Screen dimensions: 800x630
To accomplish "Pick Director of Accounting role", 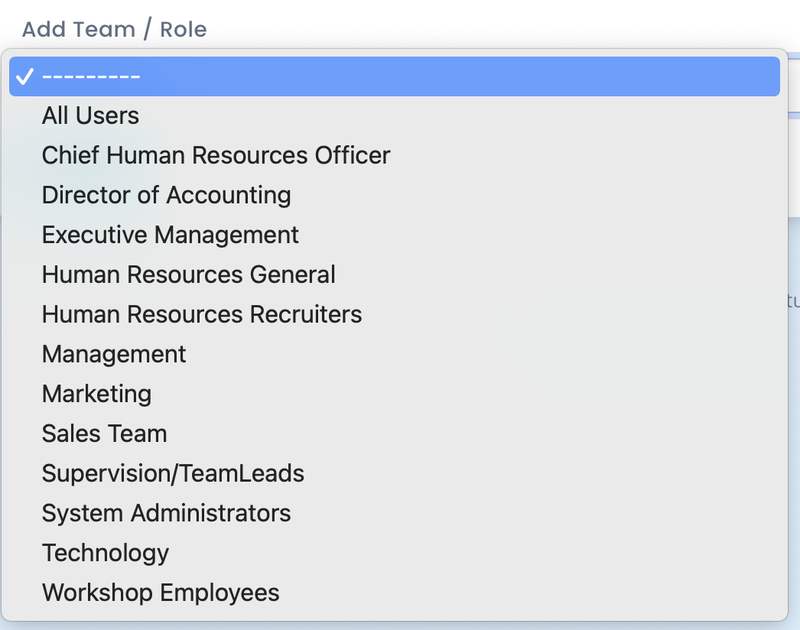I will [166, 195].
